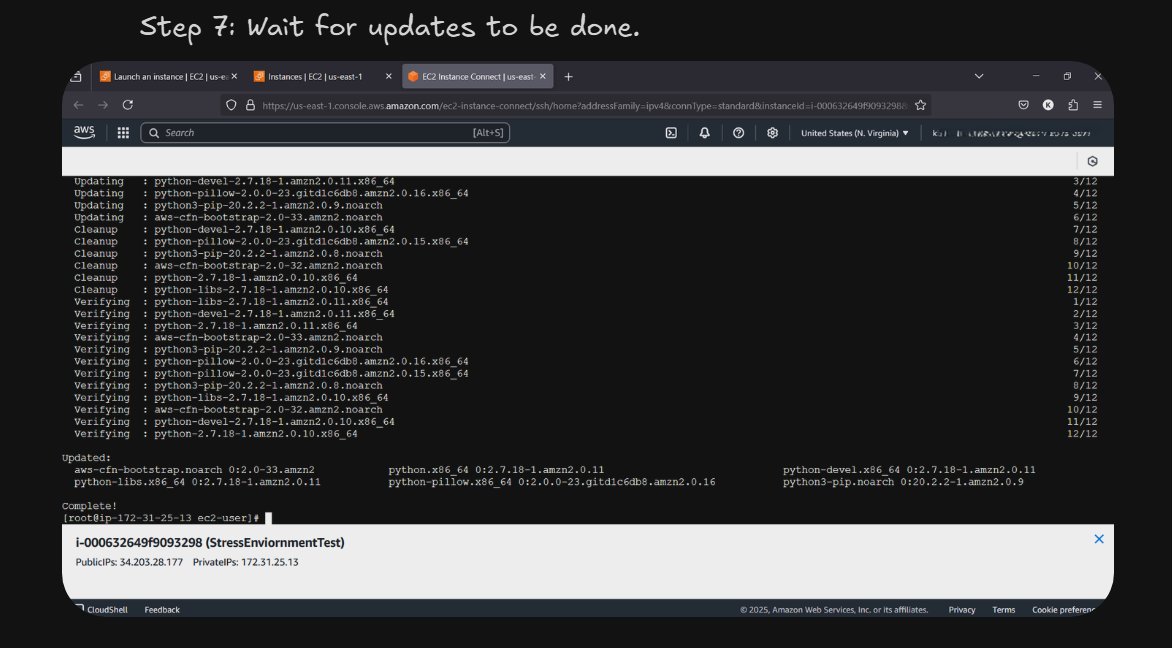Open the AWS CloudShell icon in the top bar
The width and height of the screenshot is (1172, 648).
671,133
